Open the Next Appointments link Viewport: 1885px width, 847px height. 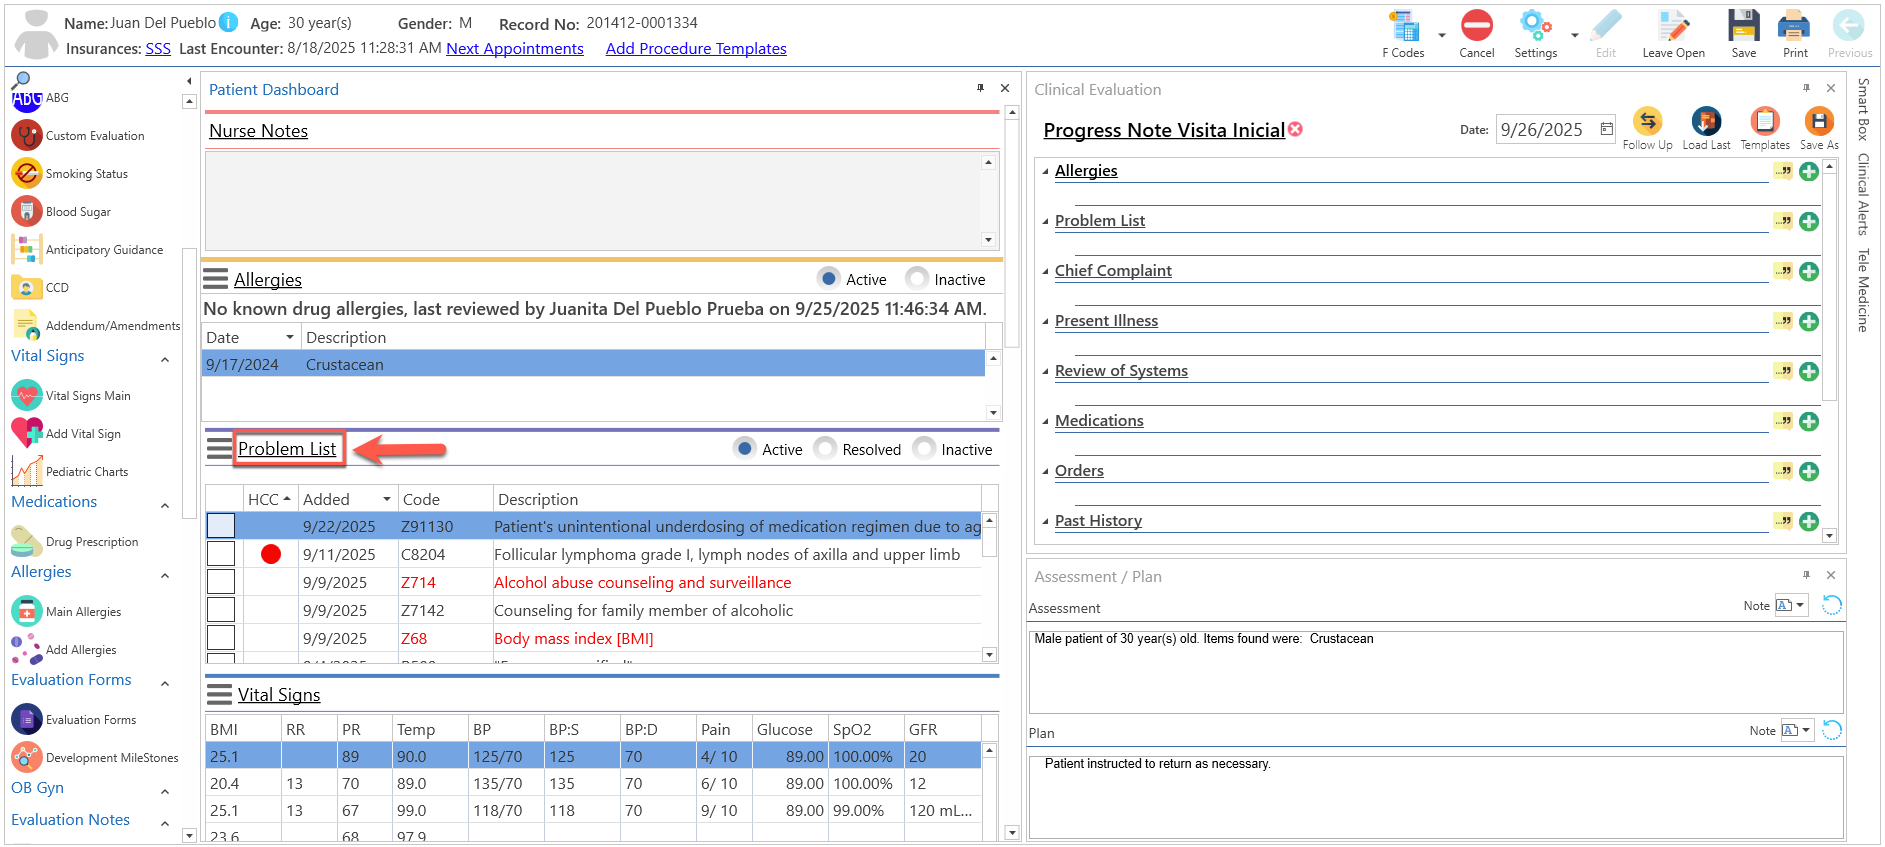[515, 48]
